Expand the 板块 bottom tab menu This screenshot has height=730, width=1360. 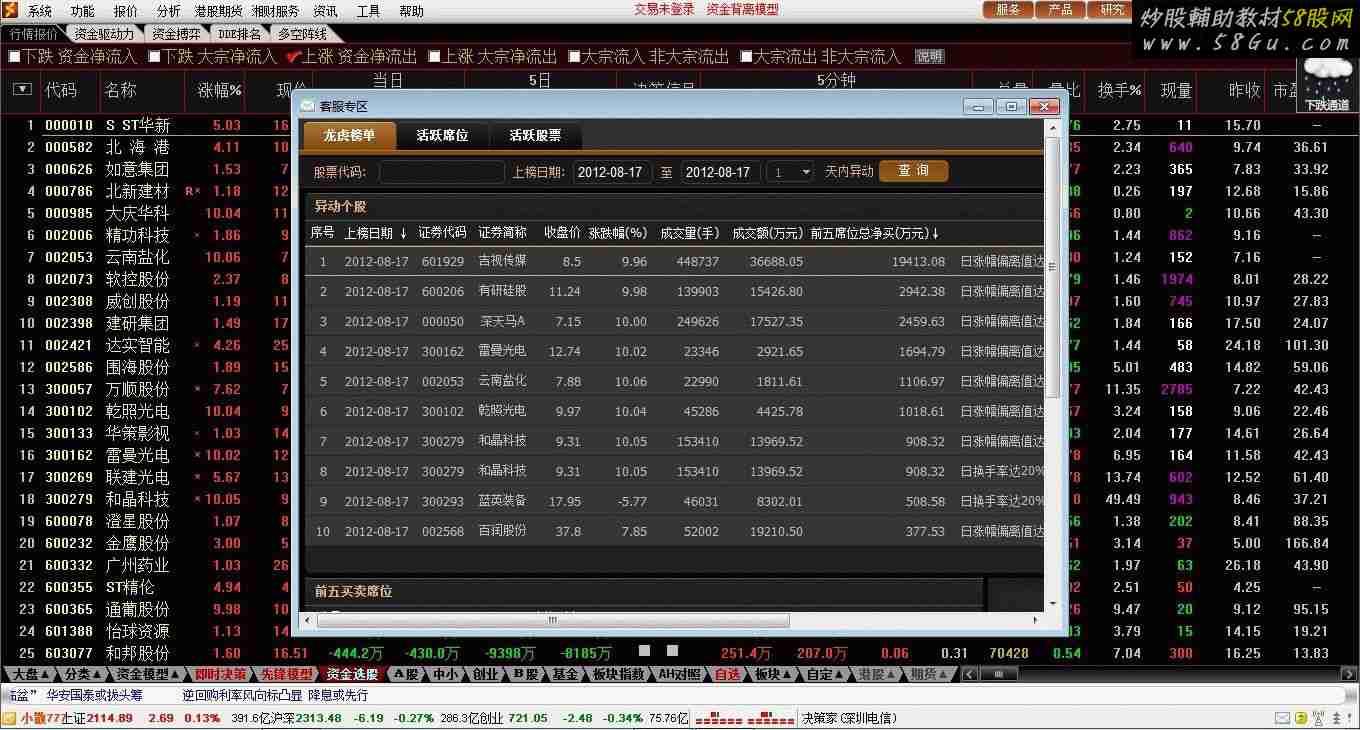coord(774,675)
